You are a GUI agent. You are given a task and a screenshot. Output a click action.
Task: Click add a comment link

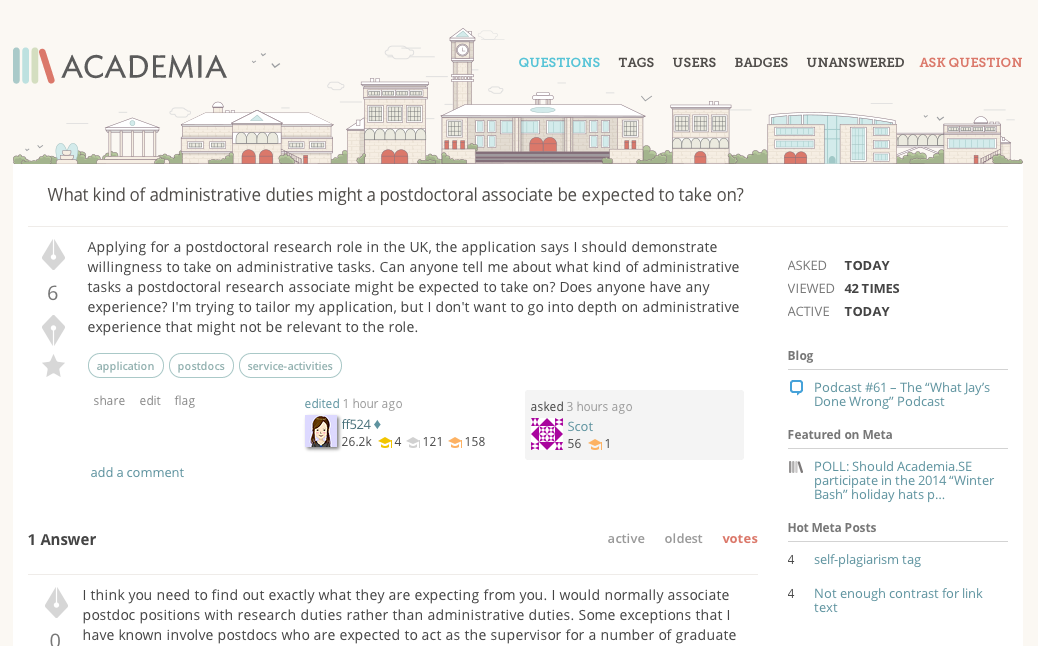coord(137,472)
